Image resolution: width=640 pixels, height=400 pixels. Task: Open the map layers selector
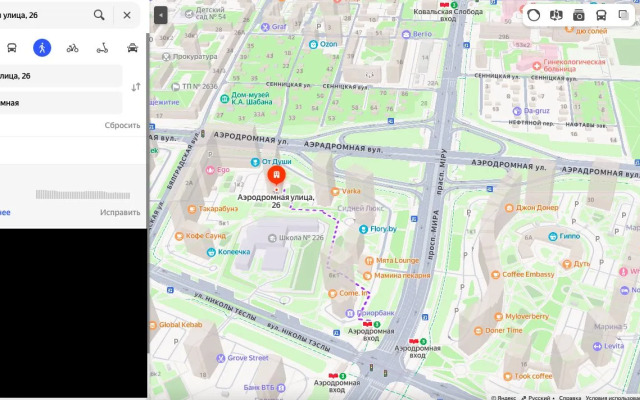pos(623,15)
